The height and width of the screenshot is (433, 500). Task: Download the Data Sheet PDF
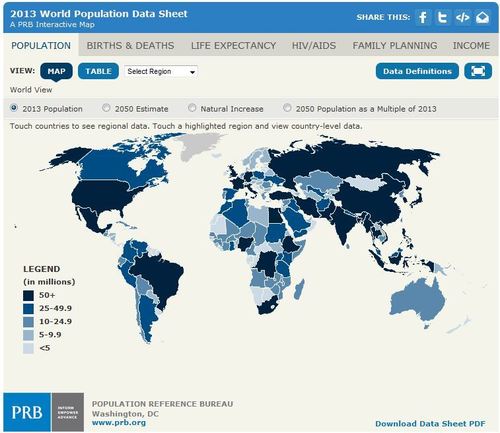(430, 424)
